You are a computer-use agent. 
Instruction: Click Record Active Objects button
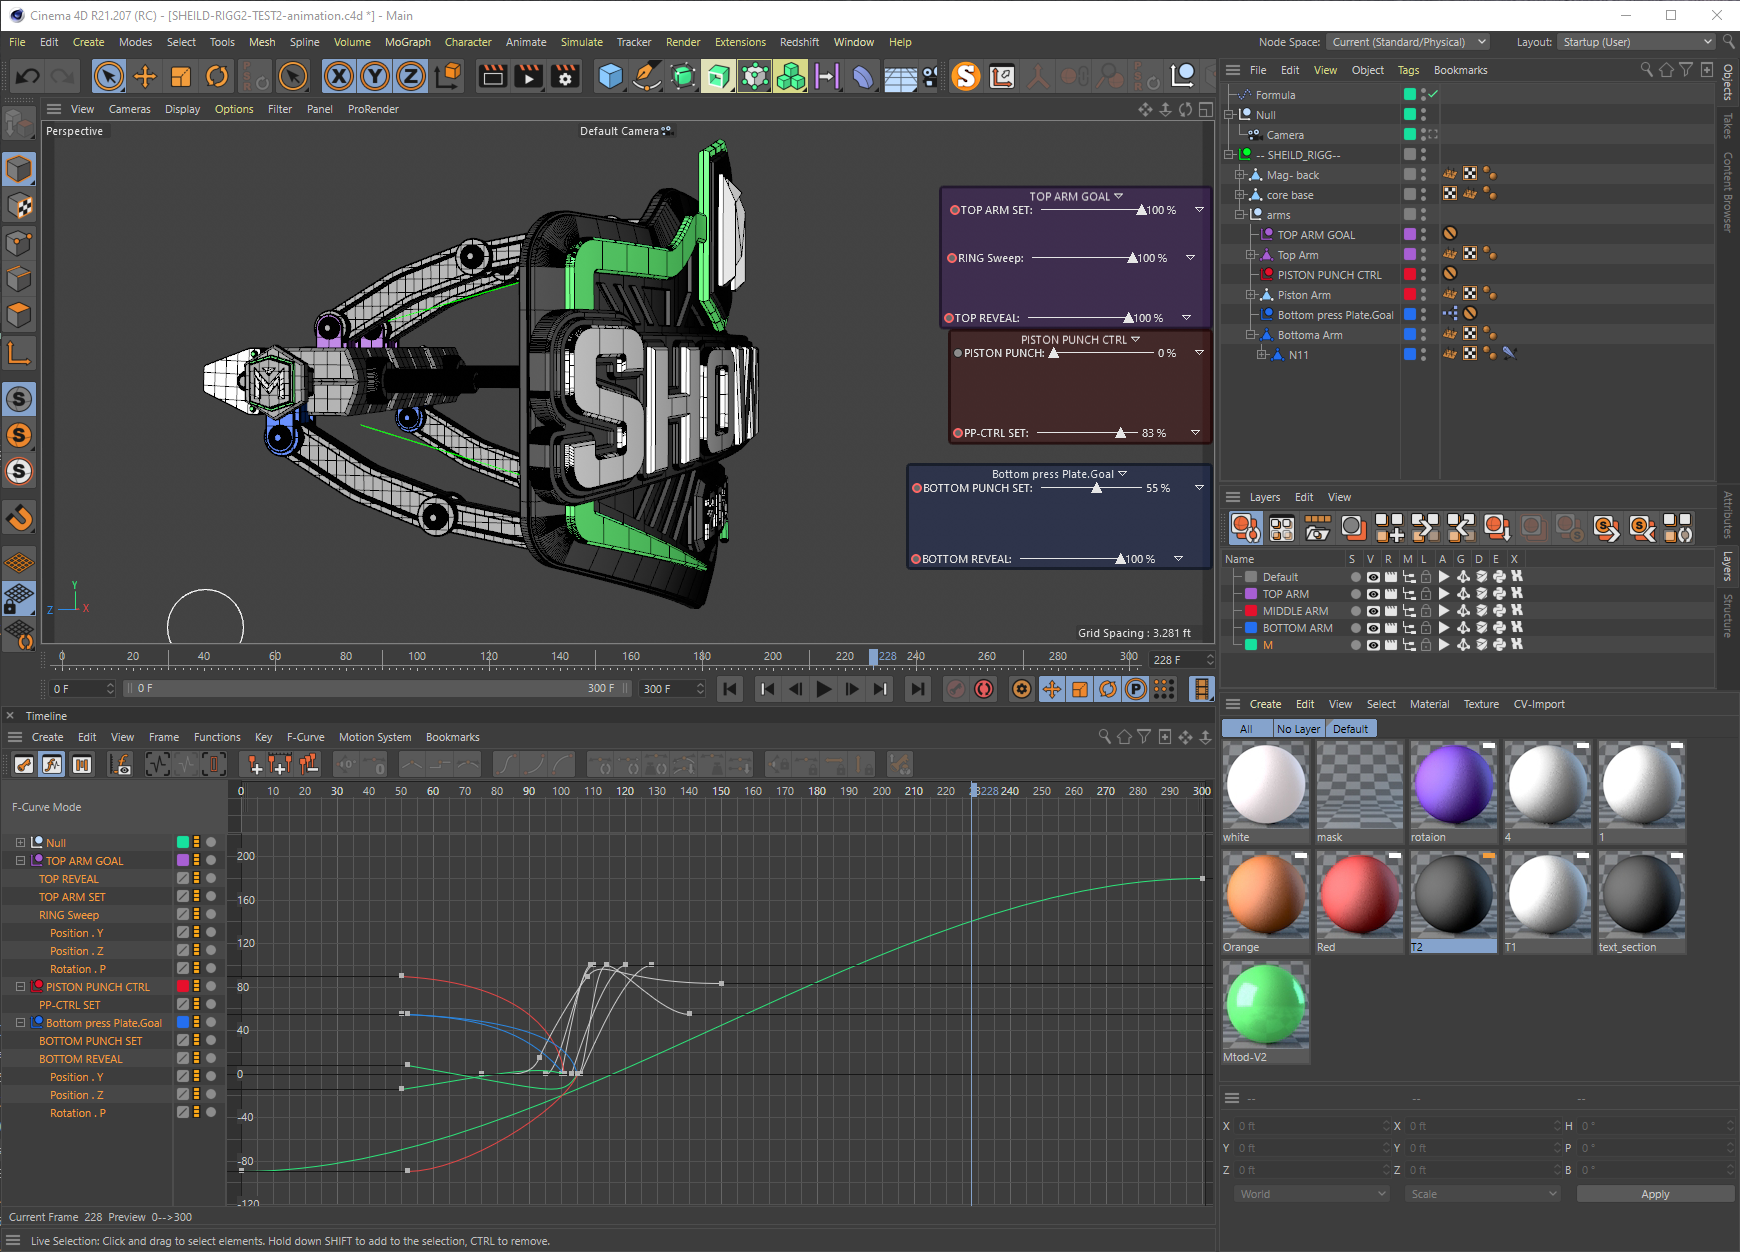click(x=957, y=689)
